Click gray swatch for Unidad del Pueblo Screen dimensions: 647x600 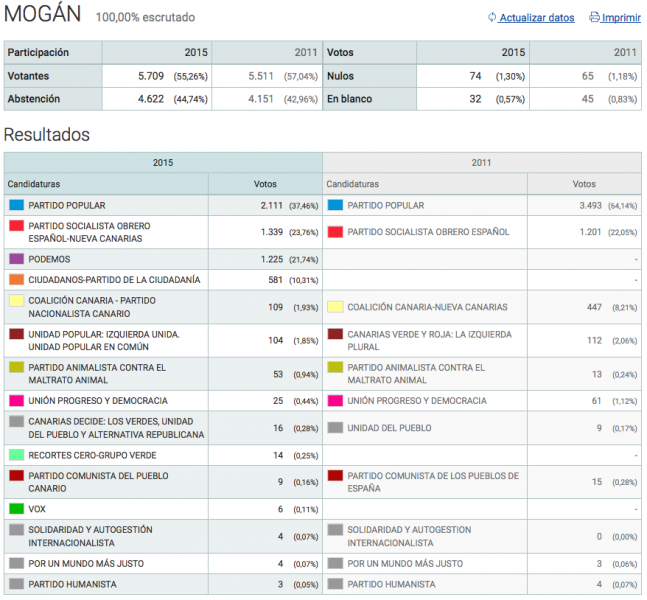(335, 428)
